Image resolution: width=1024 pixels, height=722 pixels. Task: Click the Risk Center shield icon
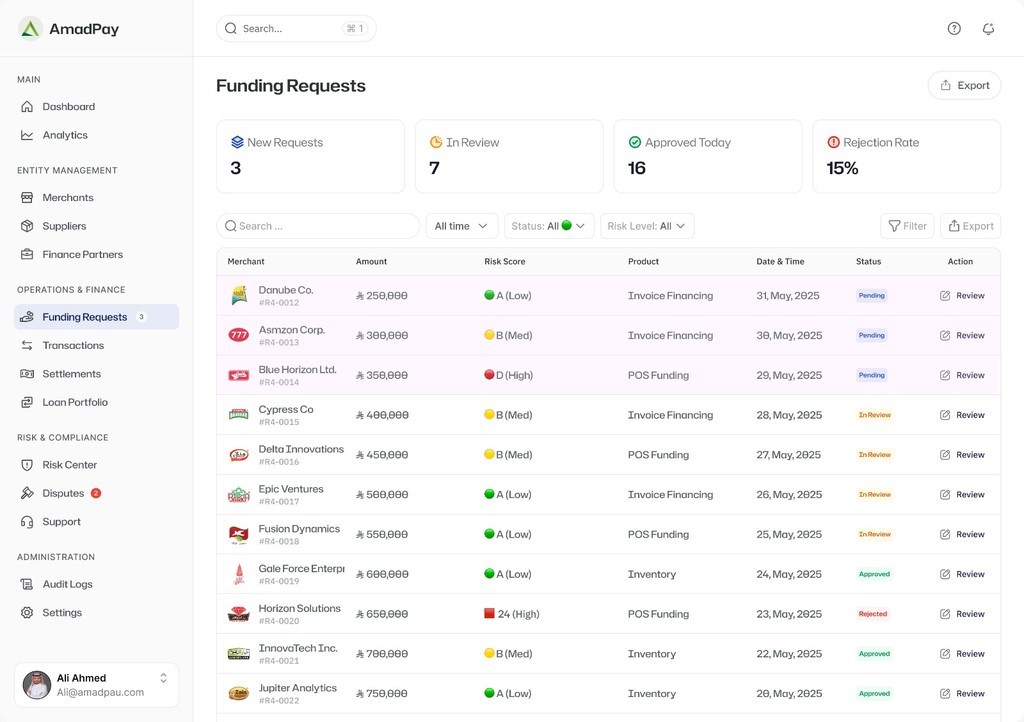coord(27,465)
